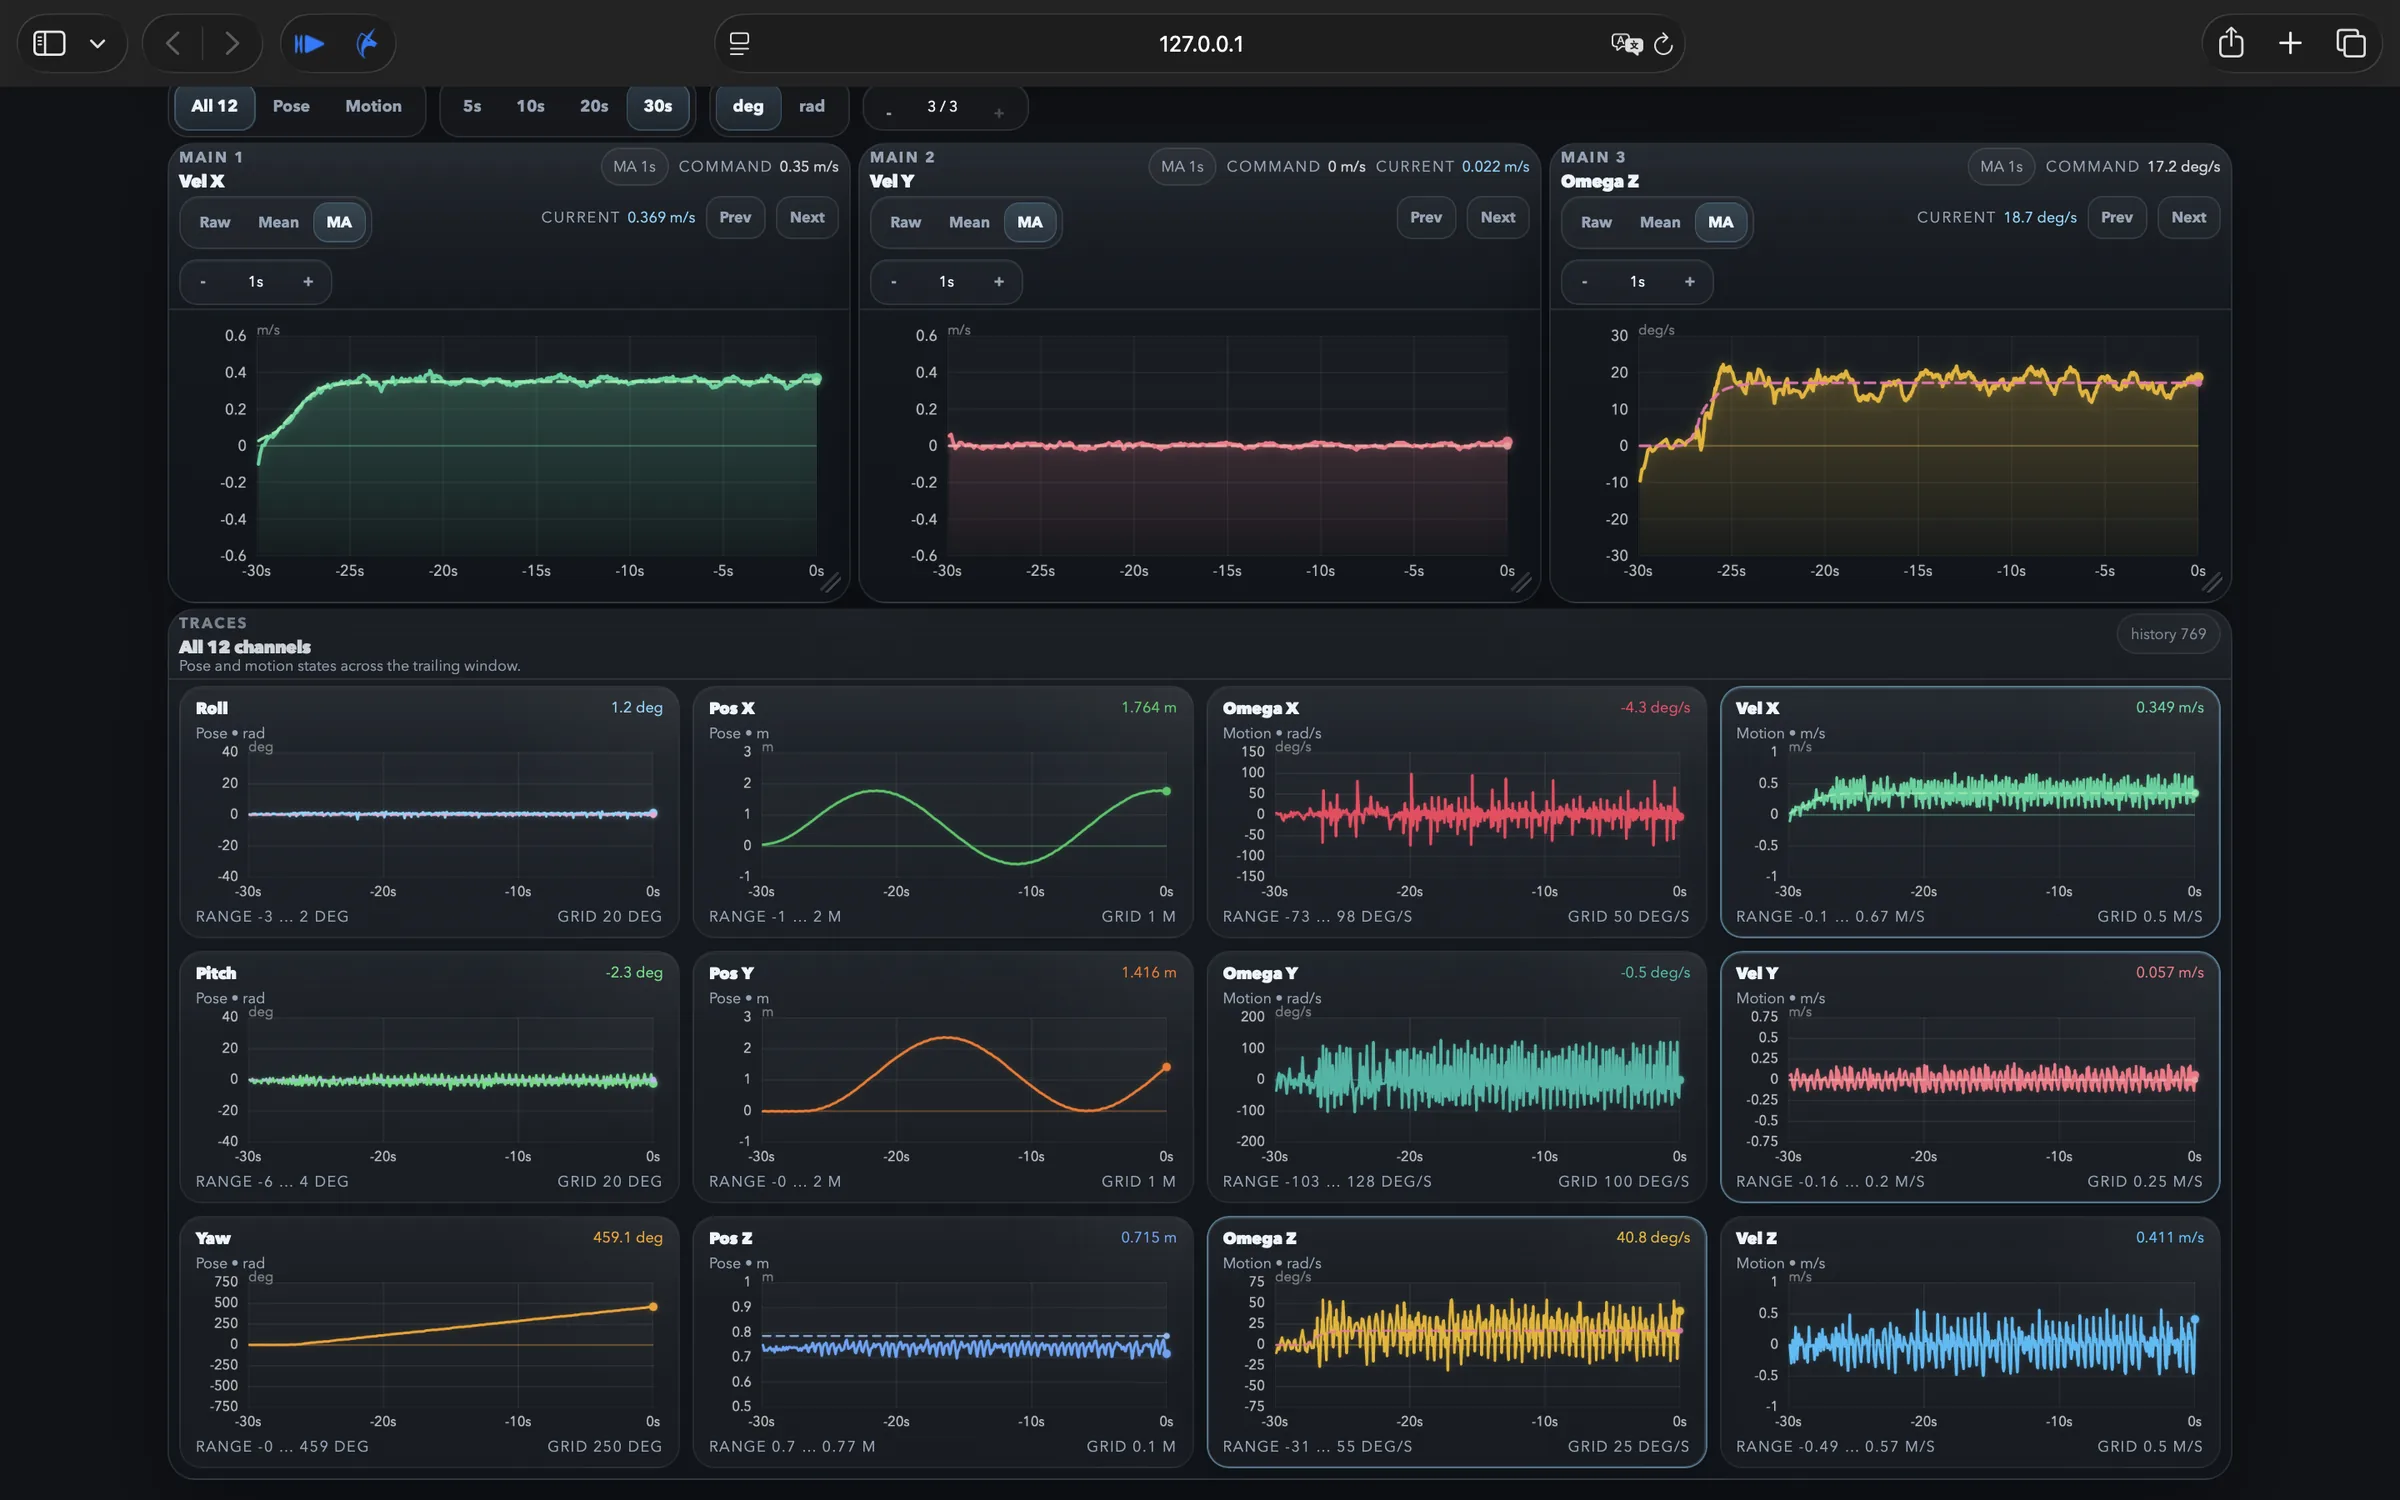This screenshot has width=2400, height=1500.
Task: Set time window to 30s
Action: pyautogui.click(x=657, y=106)
